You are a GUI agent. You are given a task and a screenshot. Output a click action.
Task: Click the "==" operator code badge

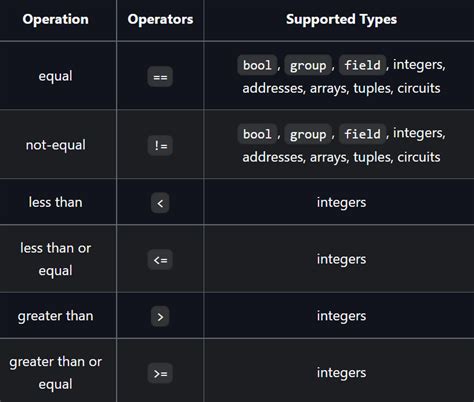[160, 77]
